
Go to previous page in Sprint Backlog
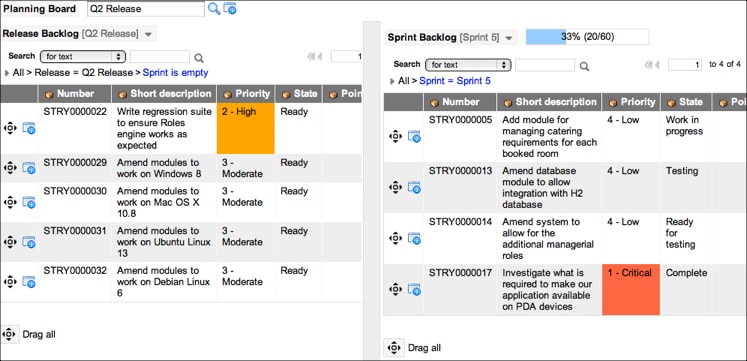click(x=656, y=65)
